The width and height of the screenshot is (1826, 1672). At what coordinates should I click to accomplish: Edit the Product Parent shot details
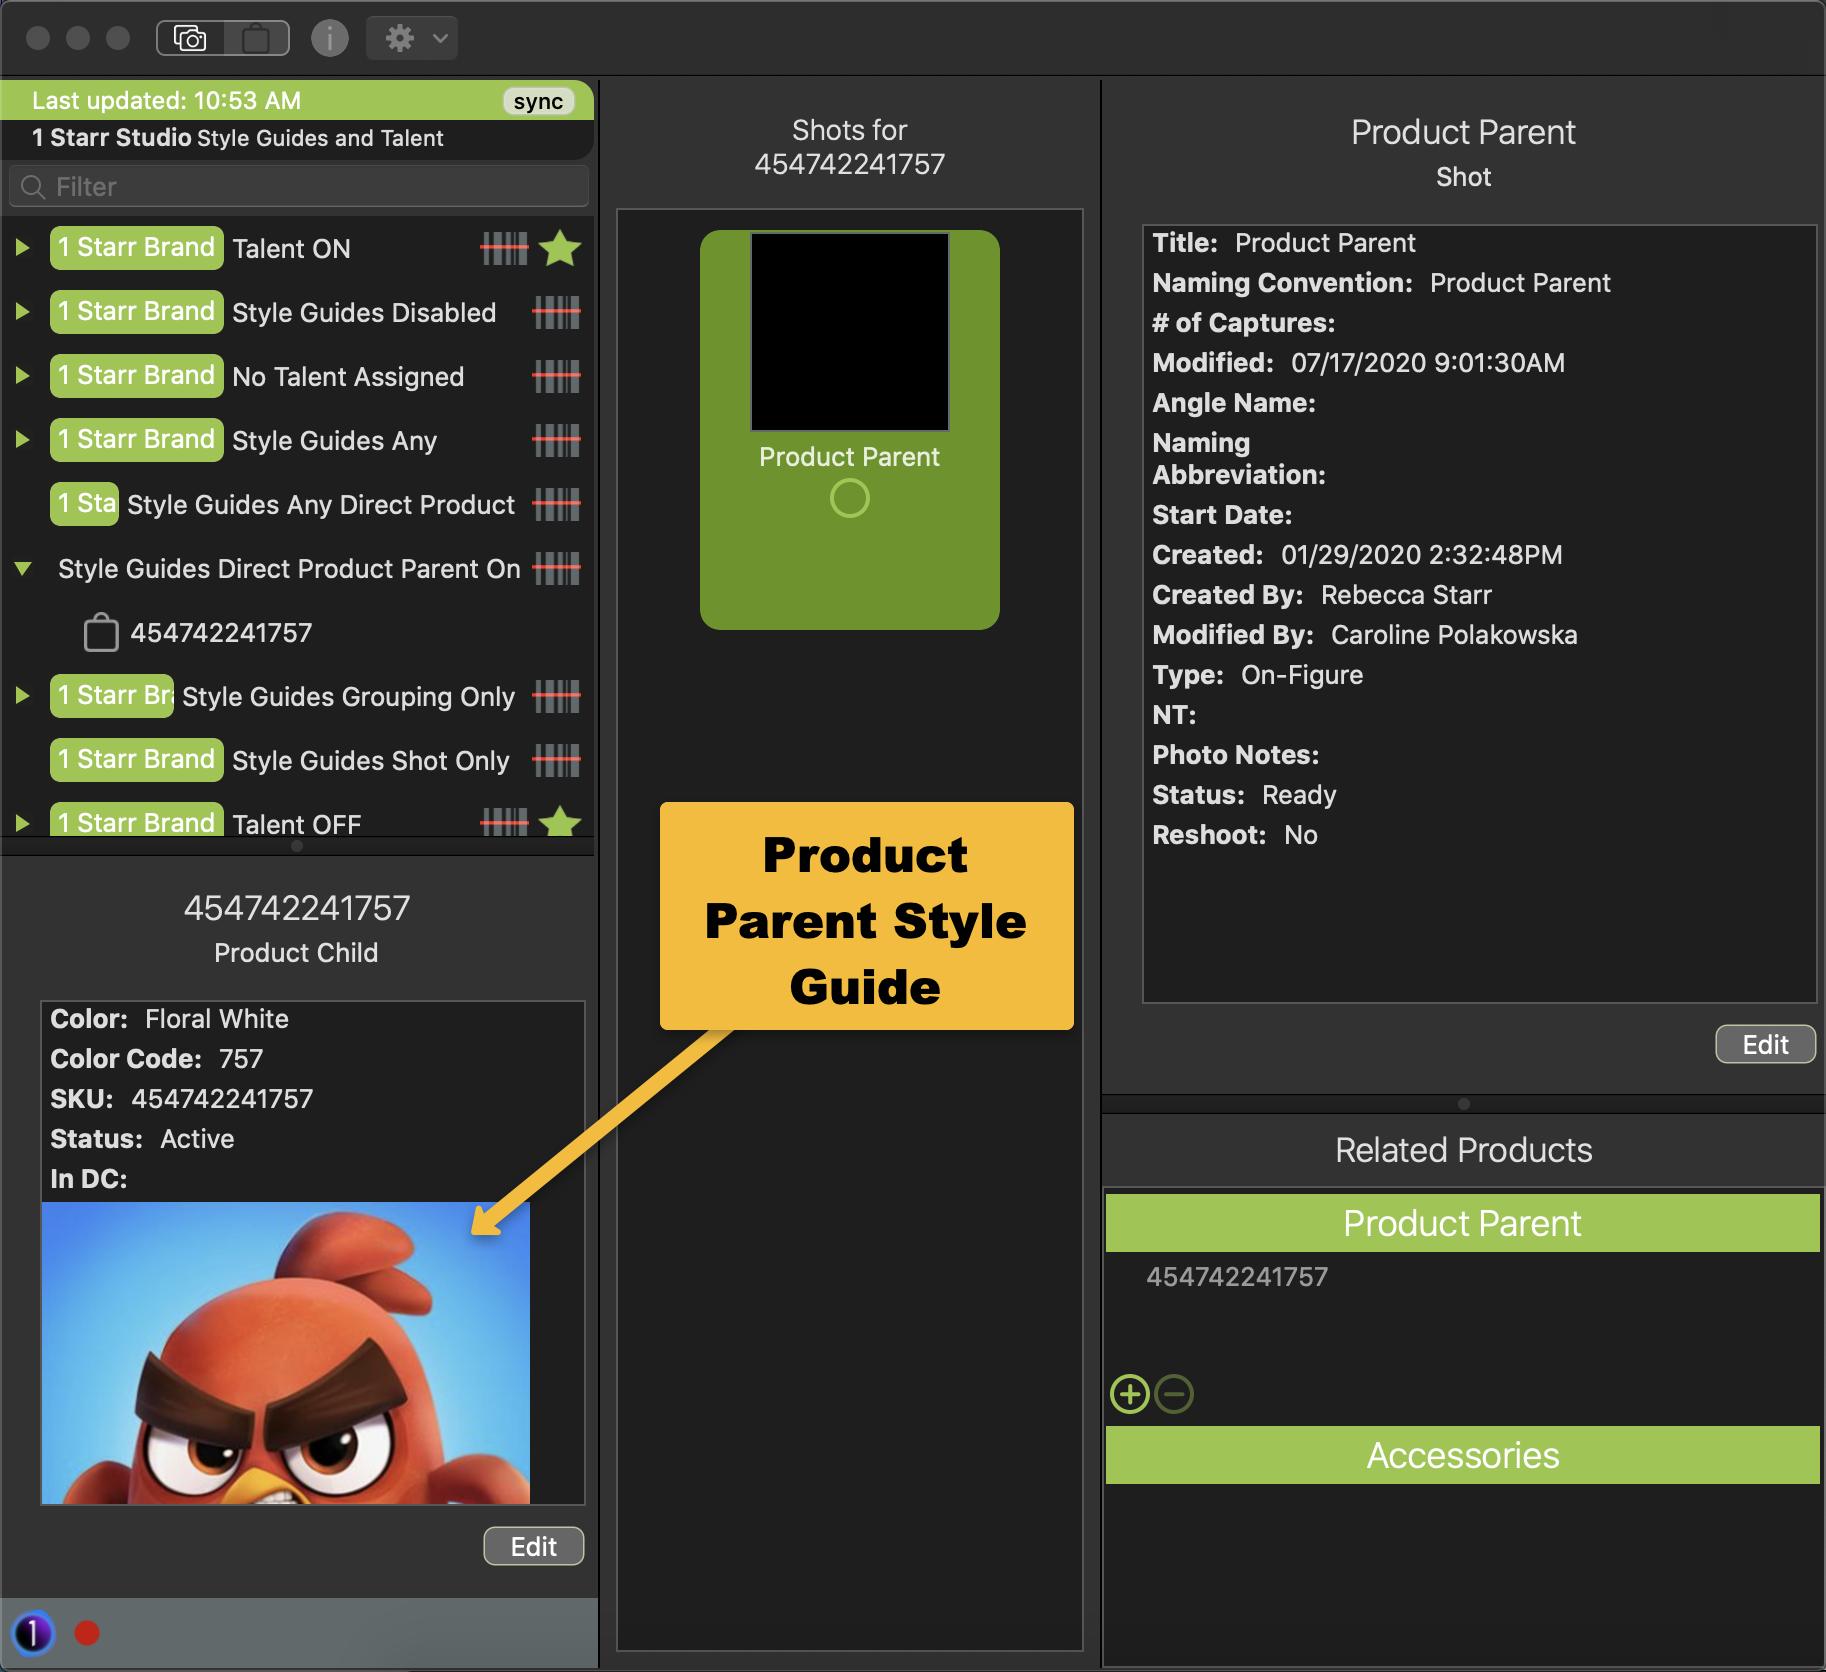[1765, 1045]
